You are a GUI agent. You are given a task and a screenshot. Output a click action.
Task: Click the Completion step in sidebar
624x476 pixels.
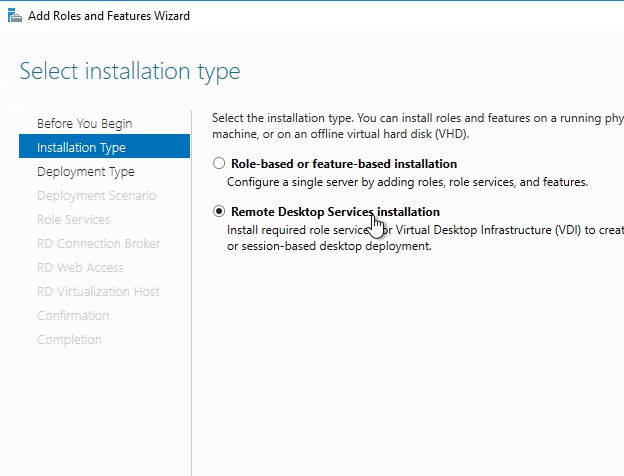coord(69,339)
